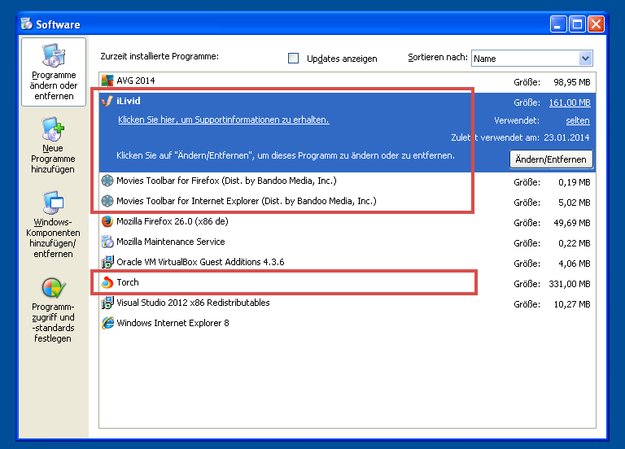Click the 'Zurzeit installierte Programme:' label
This screenshot has height=449, width=625.
pyautogui.click(x=159, y=56)
